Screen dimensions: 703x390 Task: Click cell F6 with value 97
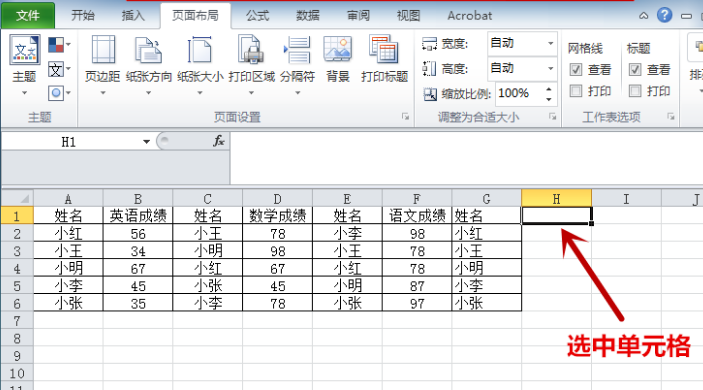click(x=417, y=303)
